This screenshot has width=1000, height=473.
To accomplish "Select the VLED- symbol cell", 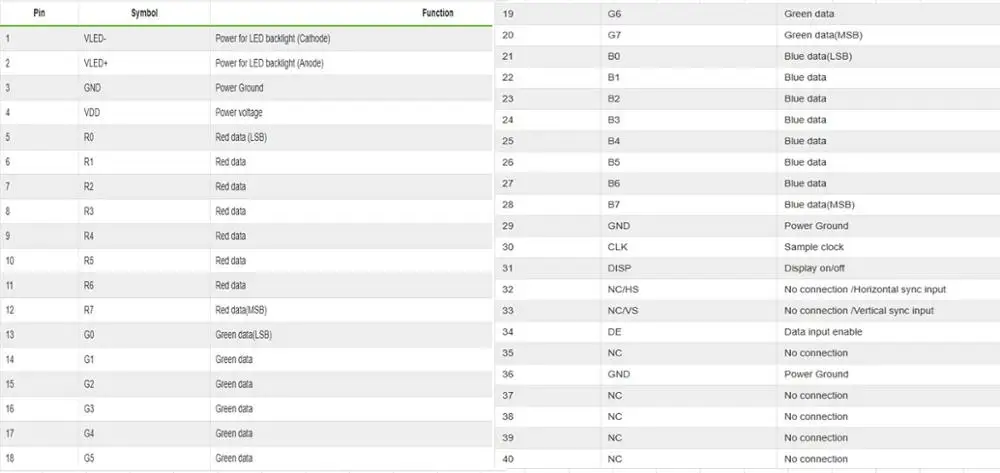I will (x=98, y=39).
